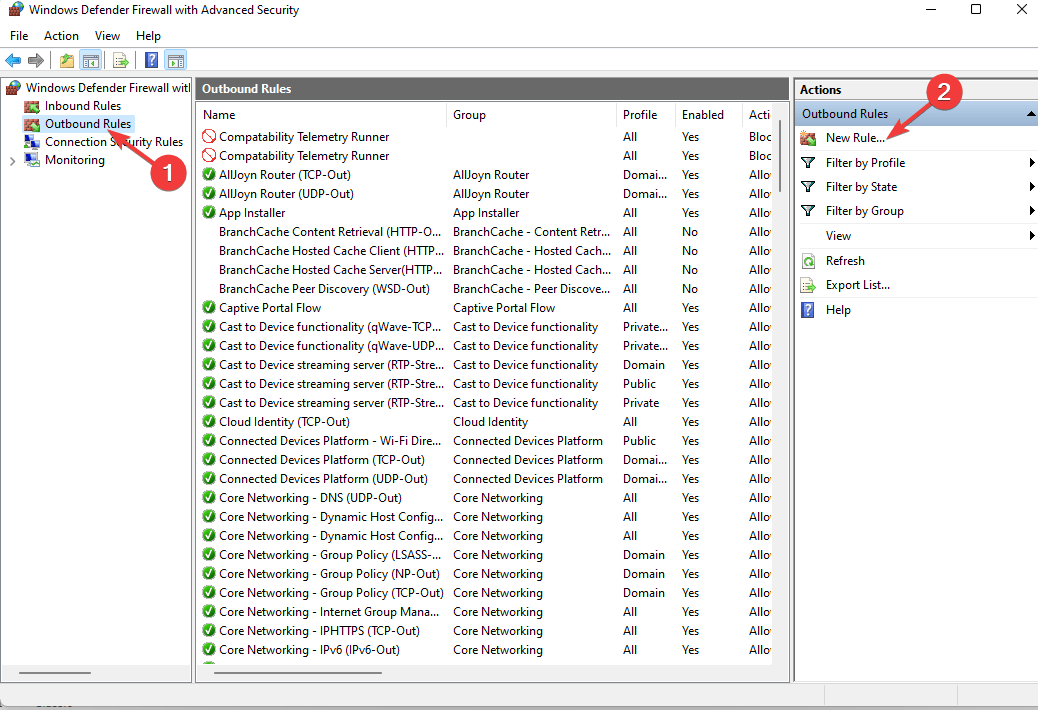The width and height of the screenshot is (1038, 710).
Task: Click the Help icon in Actions pane
Action: click(x=808, y=310)
